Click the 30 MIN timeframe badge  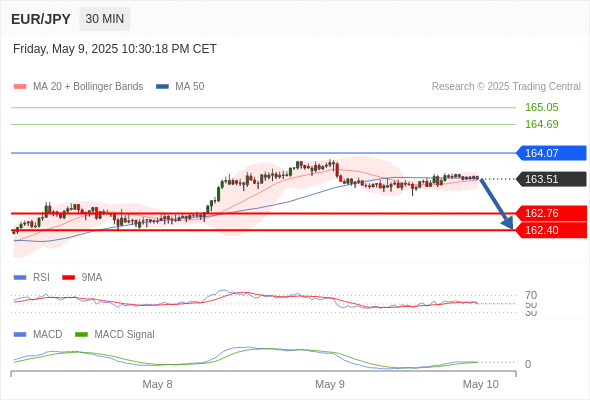point(105,19)
